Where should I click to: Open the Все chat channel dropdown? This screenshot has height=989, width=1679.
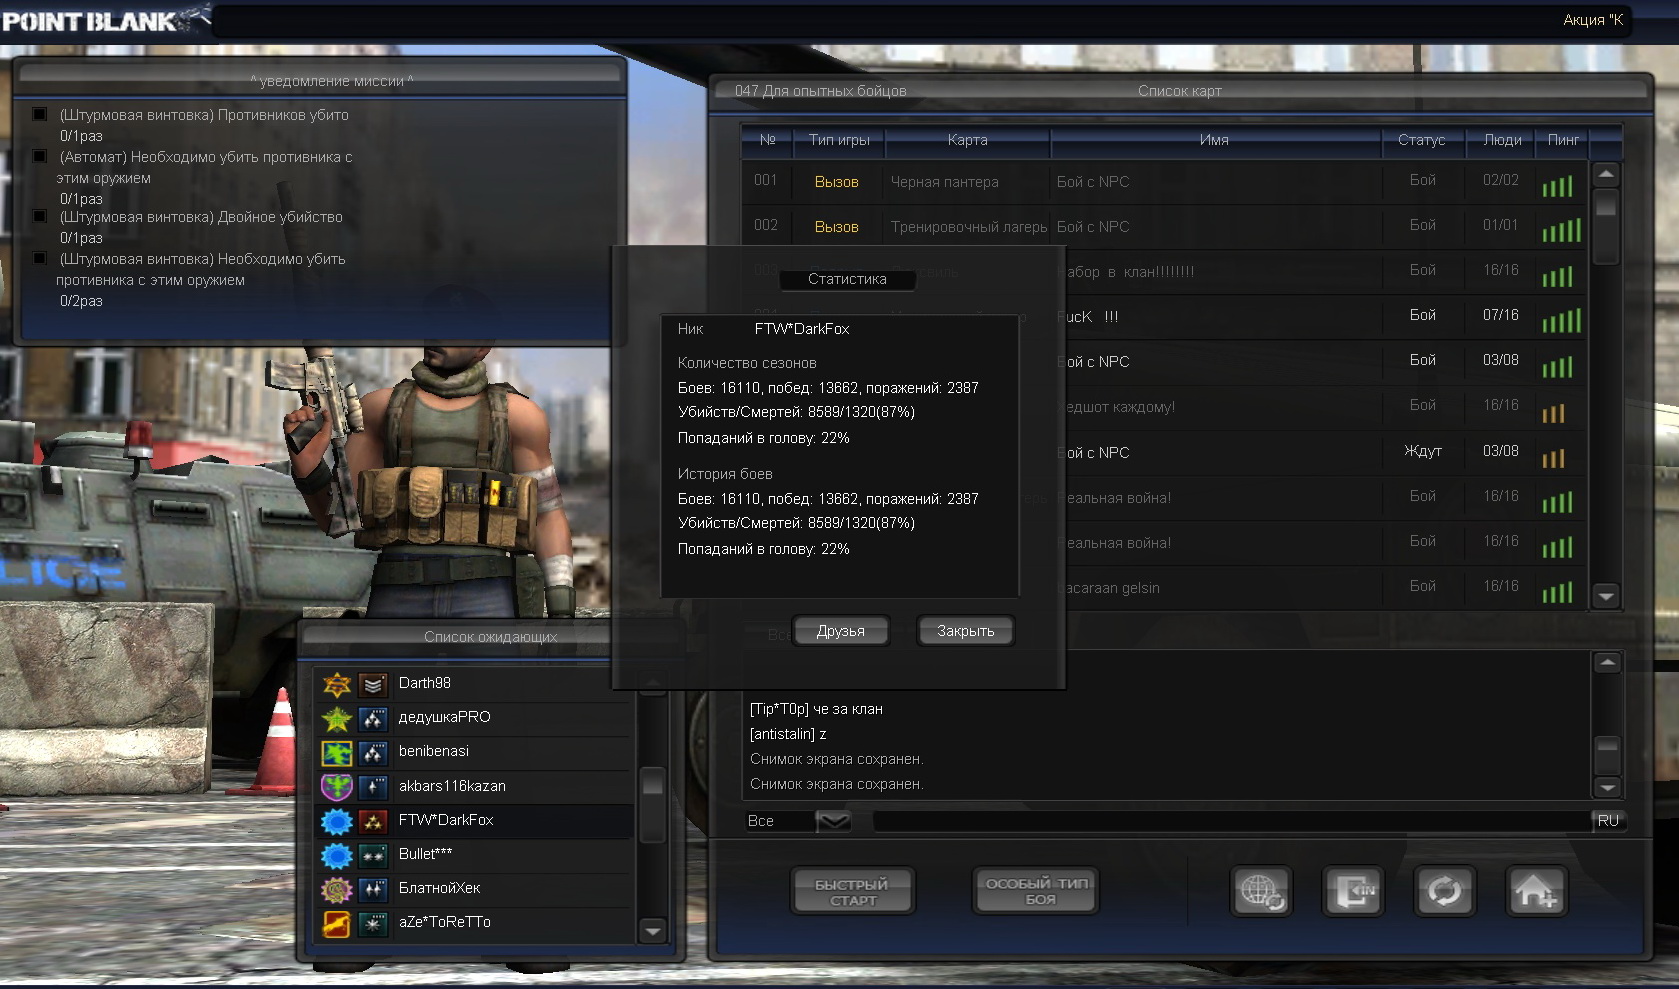[833, 821]
